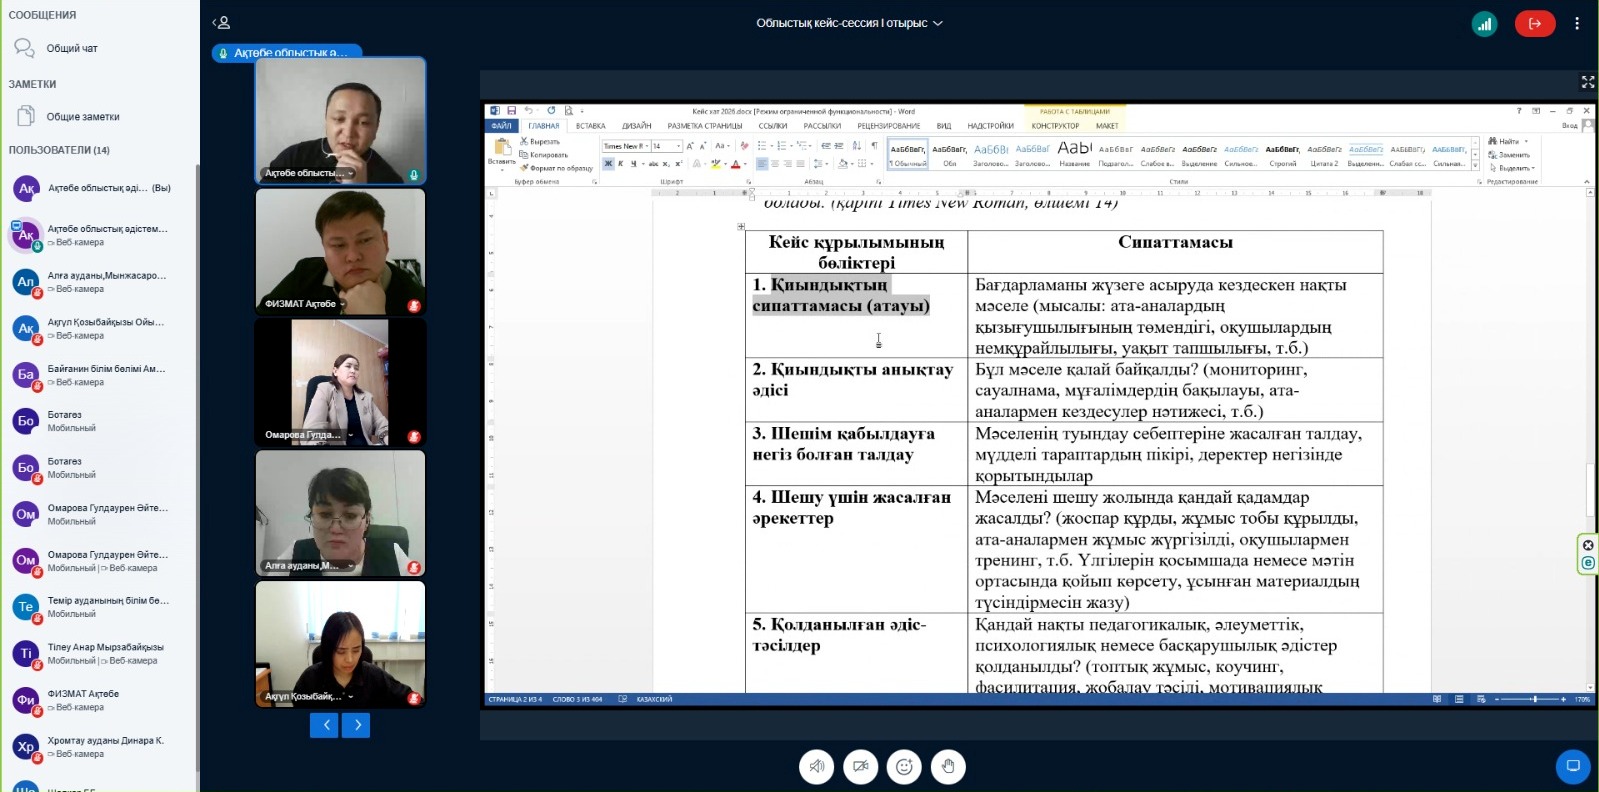Open Общие заметки shared notes
The width and height of the screenshot is (1599, 792).
83,117
